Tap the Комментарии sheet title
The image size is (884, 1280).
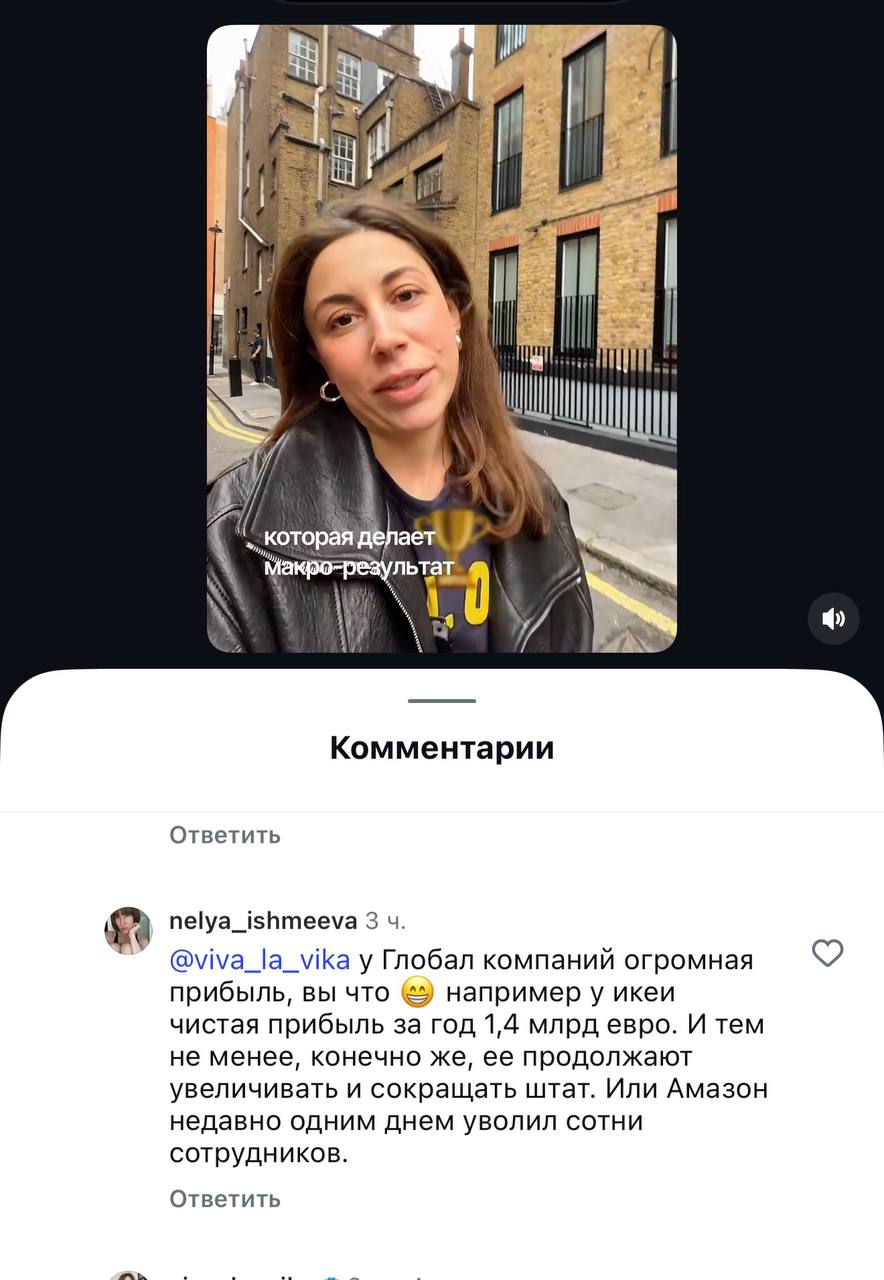[x=442, y=748]
